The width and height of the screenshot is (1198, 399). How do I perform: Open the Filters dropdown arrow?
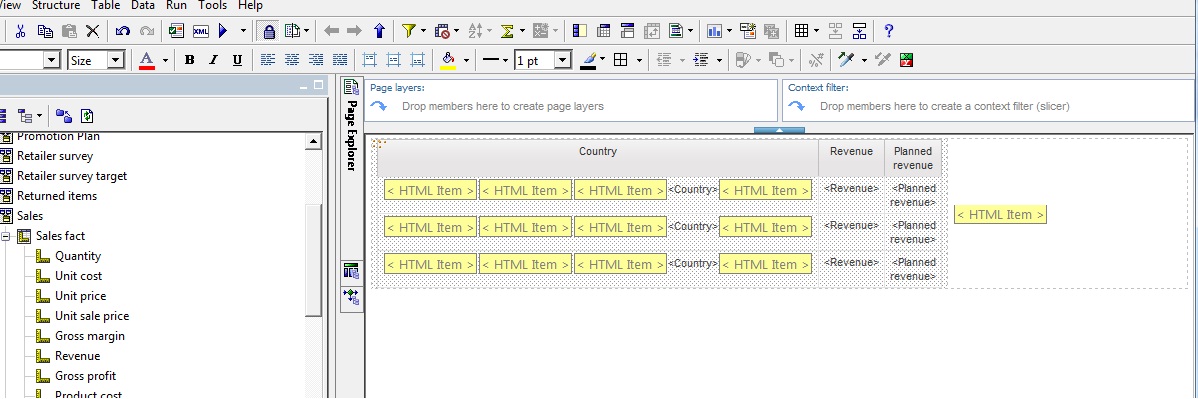pos(423,31)
